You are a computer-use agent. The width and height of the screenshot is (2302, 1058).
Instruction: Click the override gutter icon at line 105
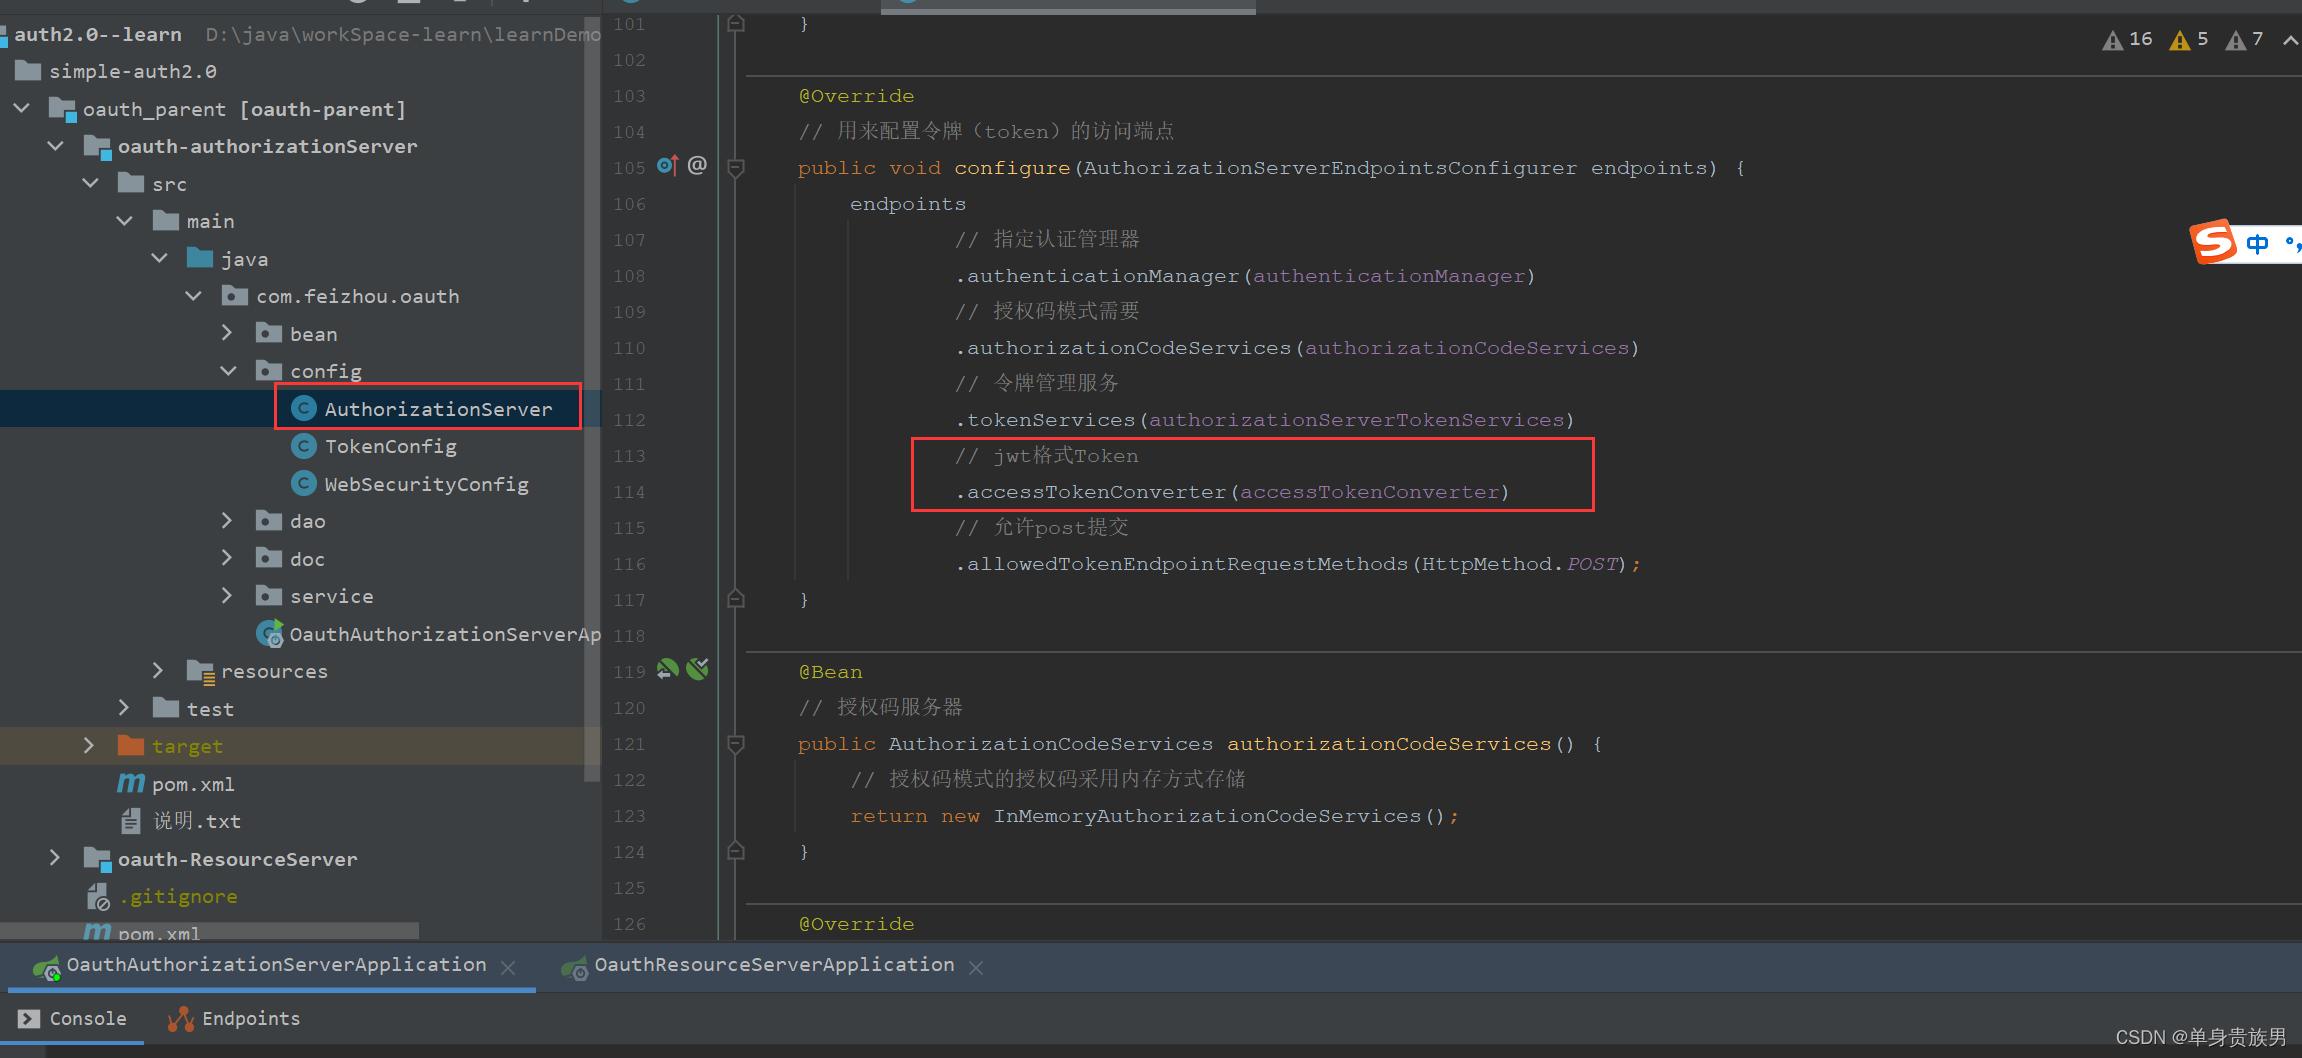point(667,166)
